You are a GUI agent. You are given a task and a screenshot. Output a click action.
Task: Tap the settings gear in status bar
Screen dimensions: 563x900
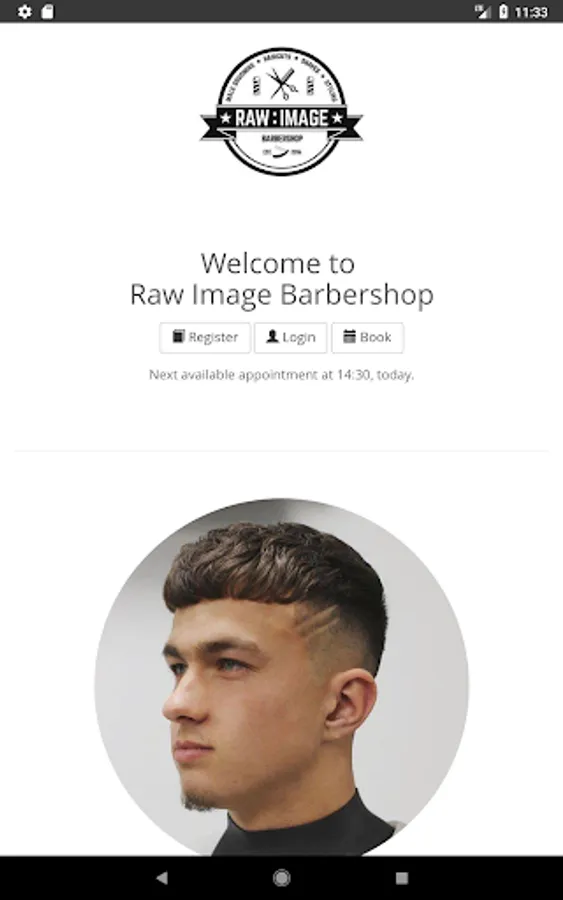(25, 11)
